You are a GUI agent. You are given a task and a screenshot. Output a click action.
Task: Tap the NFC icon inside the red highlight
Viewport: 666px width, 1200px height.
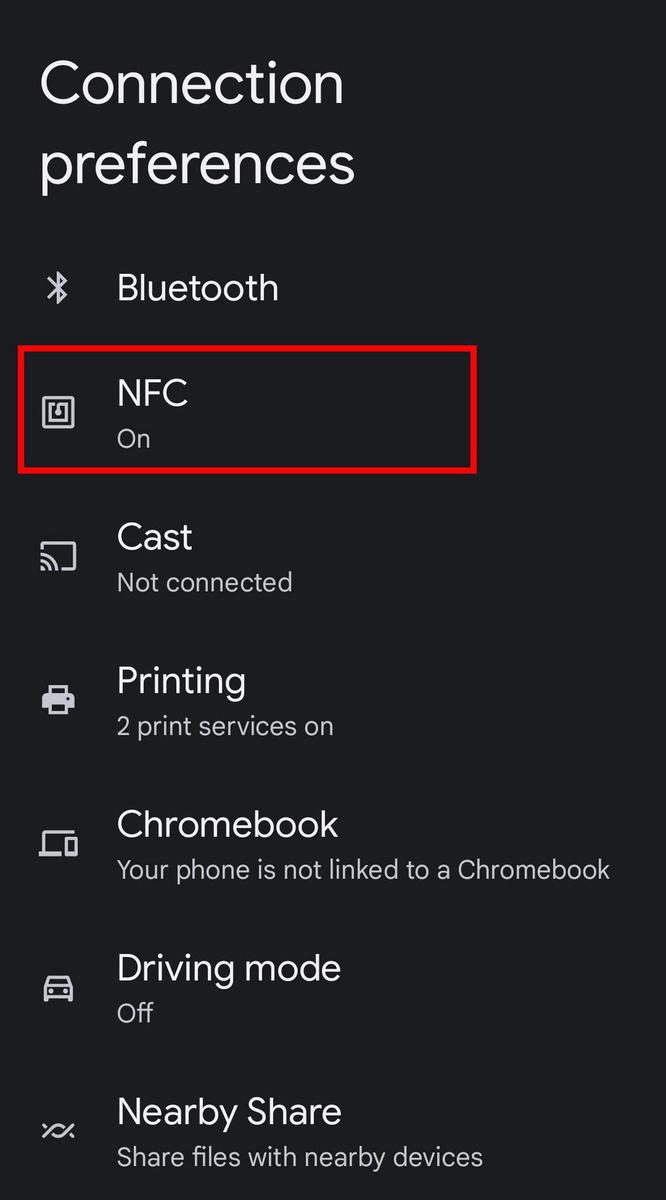click(58, 410)
